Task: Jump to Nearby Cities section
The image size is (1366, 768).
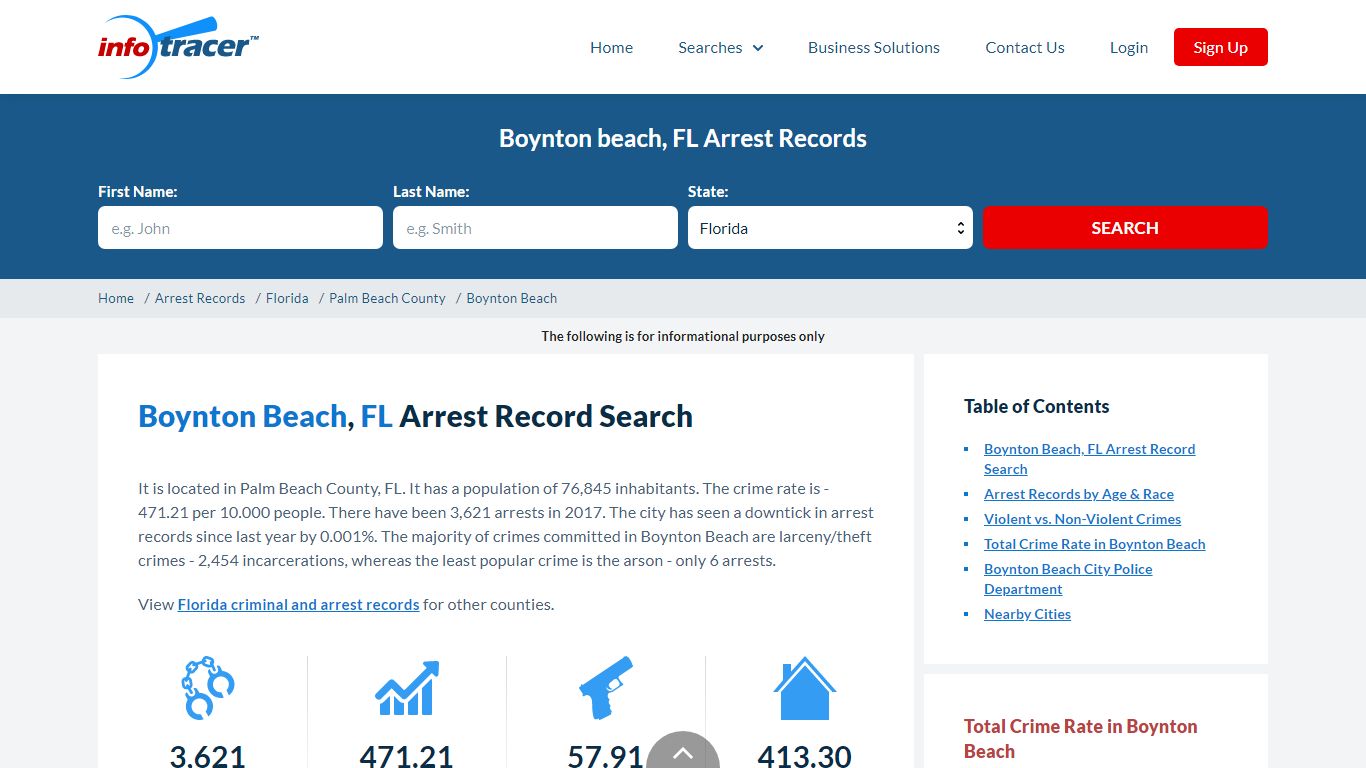Action: click(x=1027, y=614)
